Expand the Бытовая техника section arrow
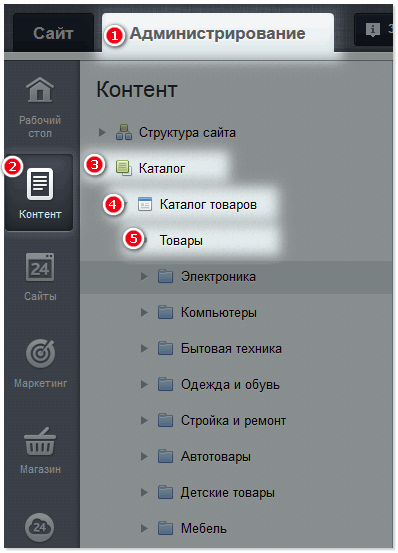The height and width of the screenshot is (553, 398). point(144,348)
